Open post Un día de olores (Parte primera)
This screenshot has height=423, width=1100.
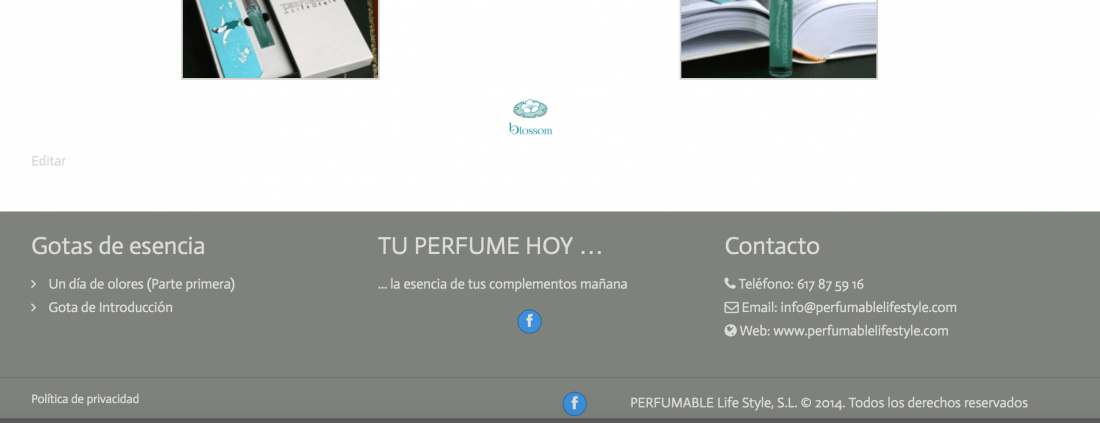pos(142,284)
